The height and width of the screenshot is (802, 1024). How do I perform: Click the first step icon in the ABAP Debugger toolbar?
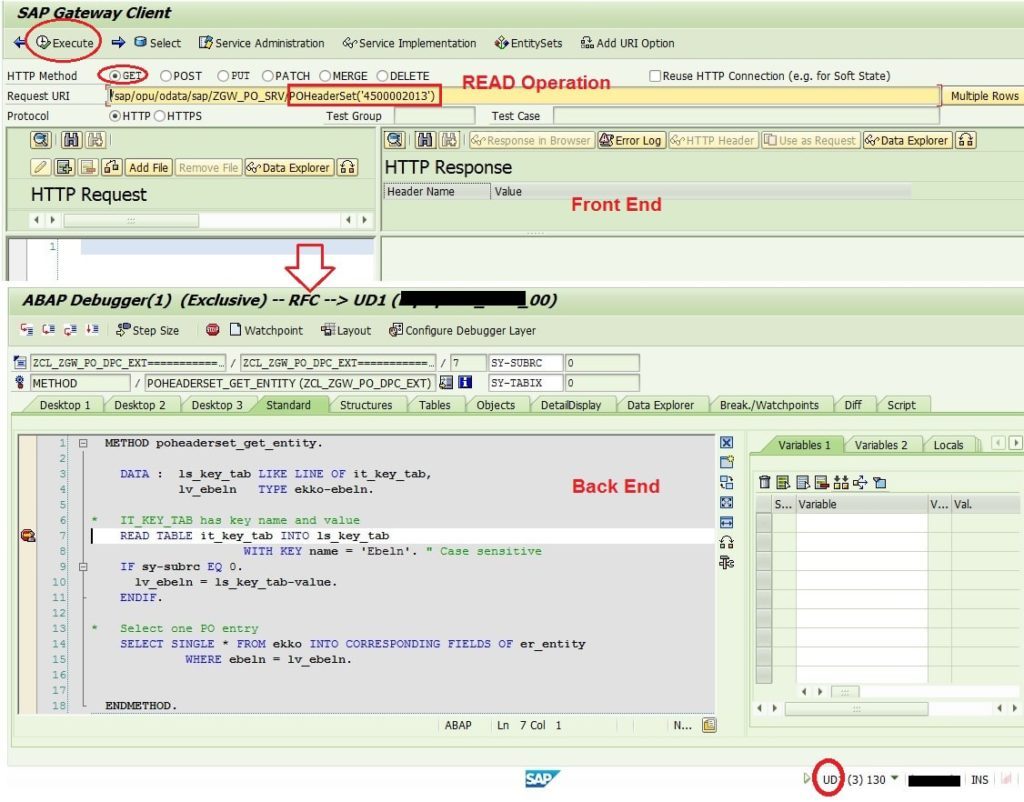[27, 330]
